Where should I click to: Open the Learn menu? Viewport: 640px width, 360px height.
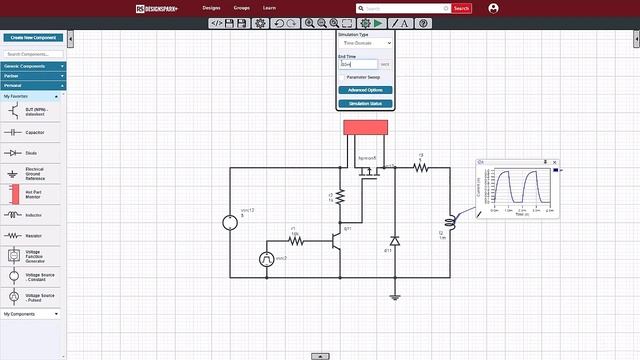[x=269, y=8]
